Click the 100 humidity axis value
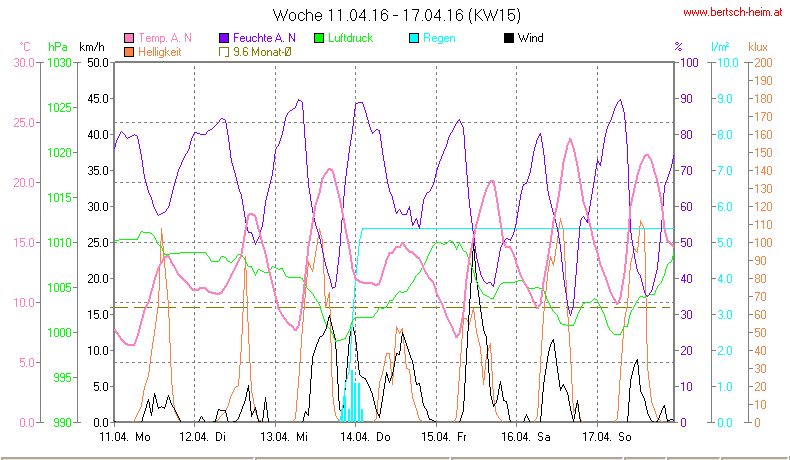This screenshot has height=460, width=790. [x=689, y=63]
